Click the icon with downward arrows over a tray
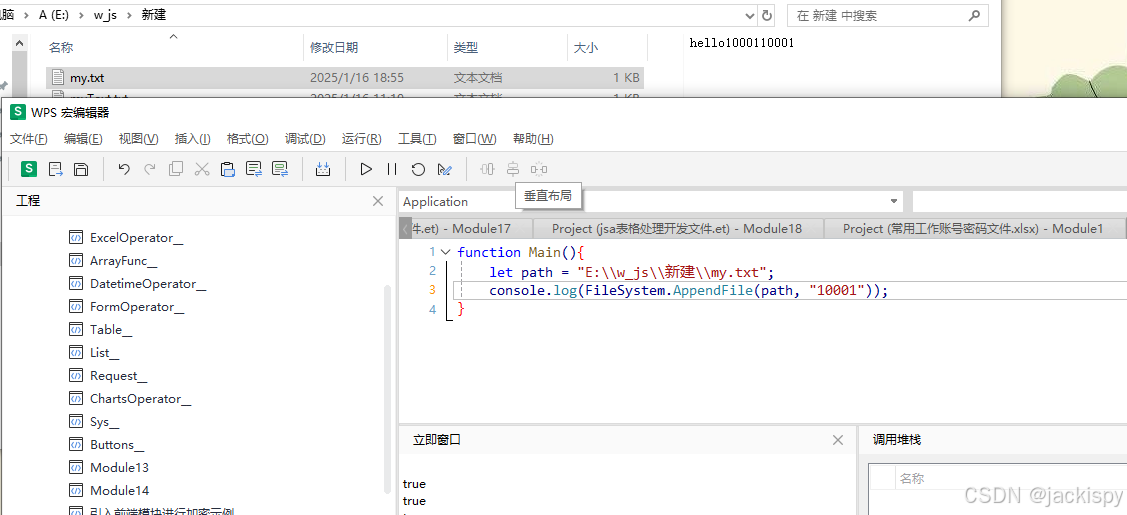This screenshot has height=515, width=1127. [x=323, y=169]
